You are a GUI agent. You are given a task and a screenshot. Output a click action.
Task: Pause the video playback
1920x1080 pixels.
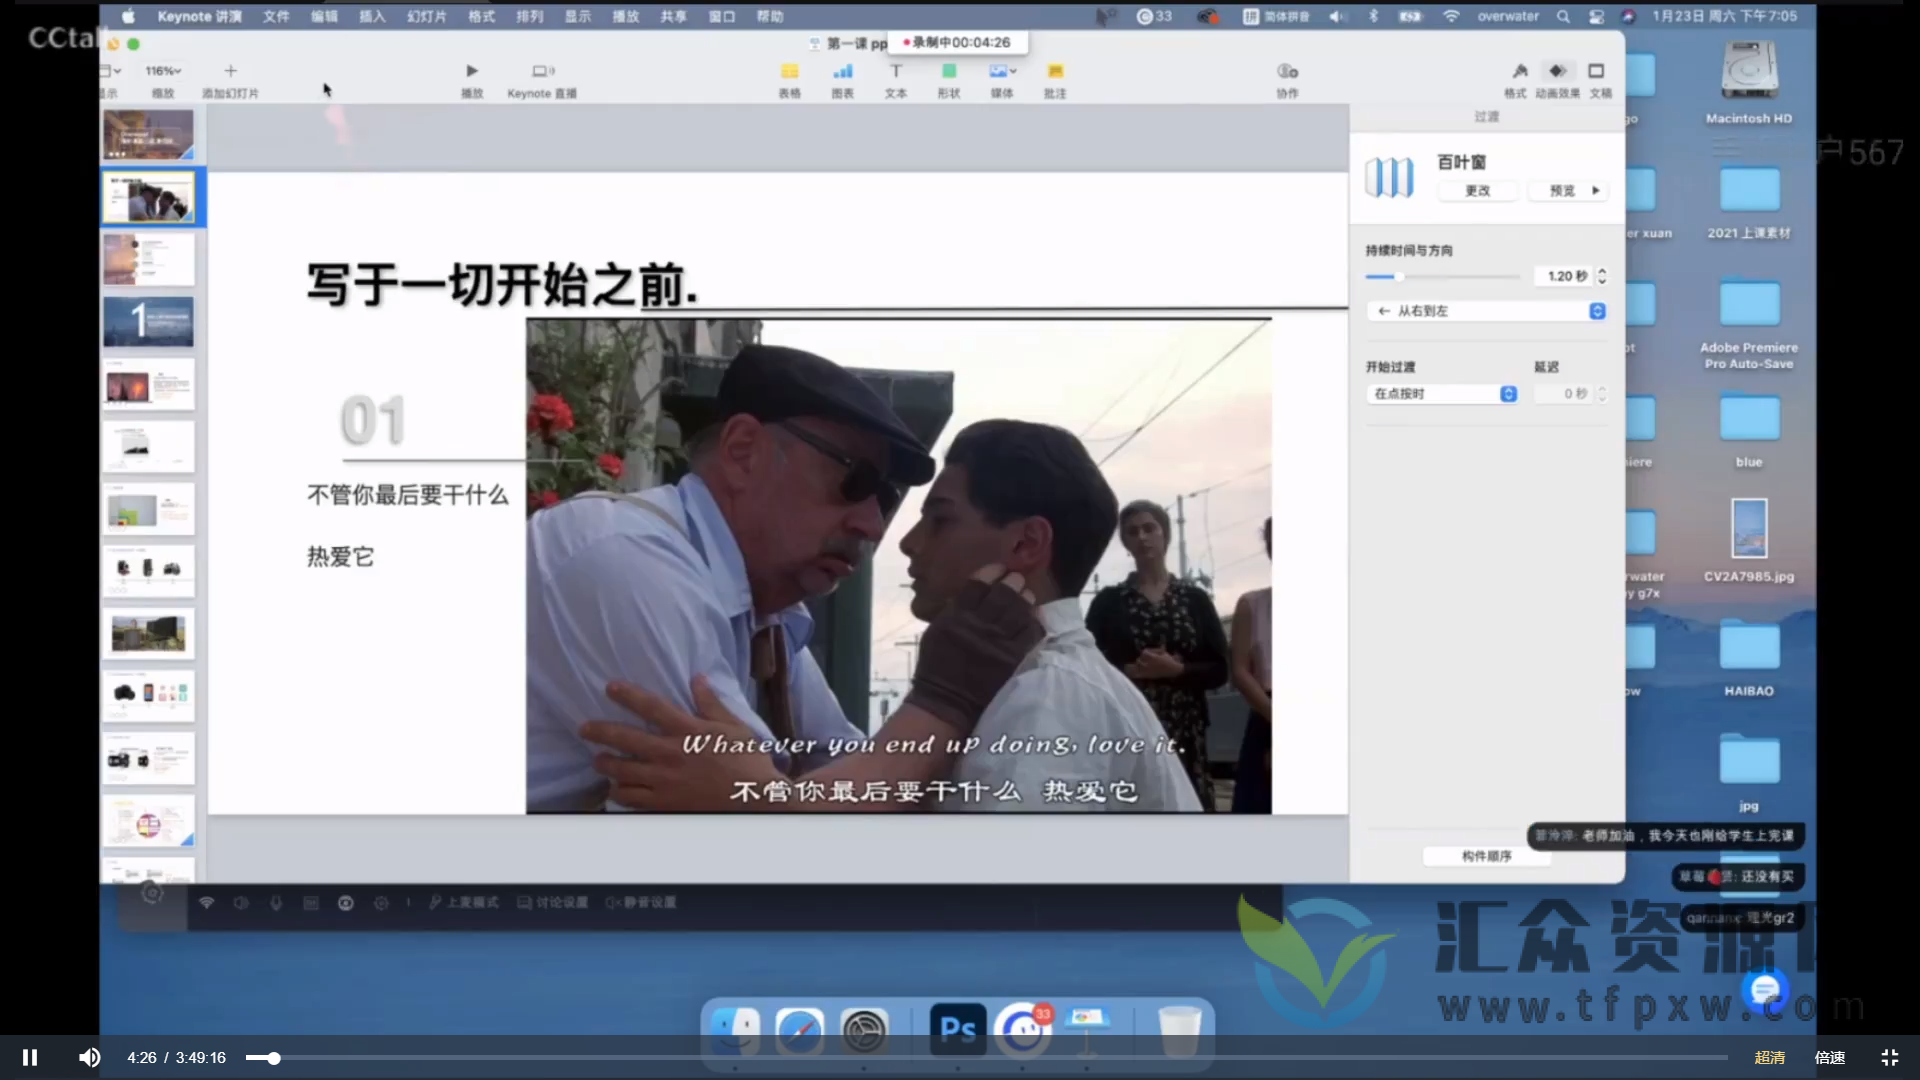pos(30,1057)
